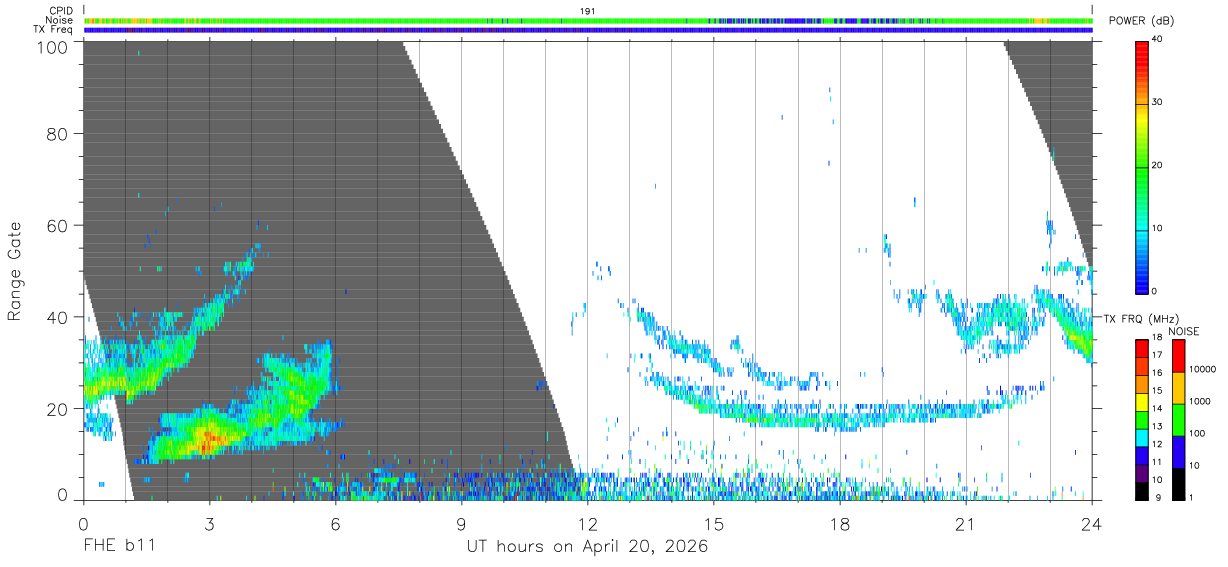The height and width of the screenshot is (567, 1228).
Task: Click the 'Noise' row label at top left
Action: click(x=60, y=20)
